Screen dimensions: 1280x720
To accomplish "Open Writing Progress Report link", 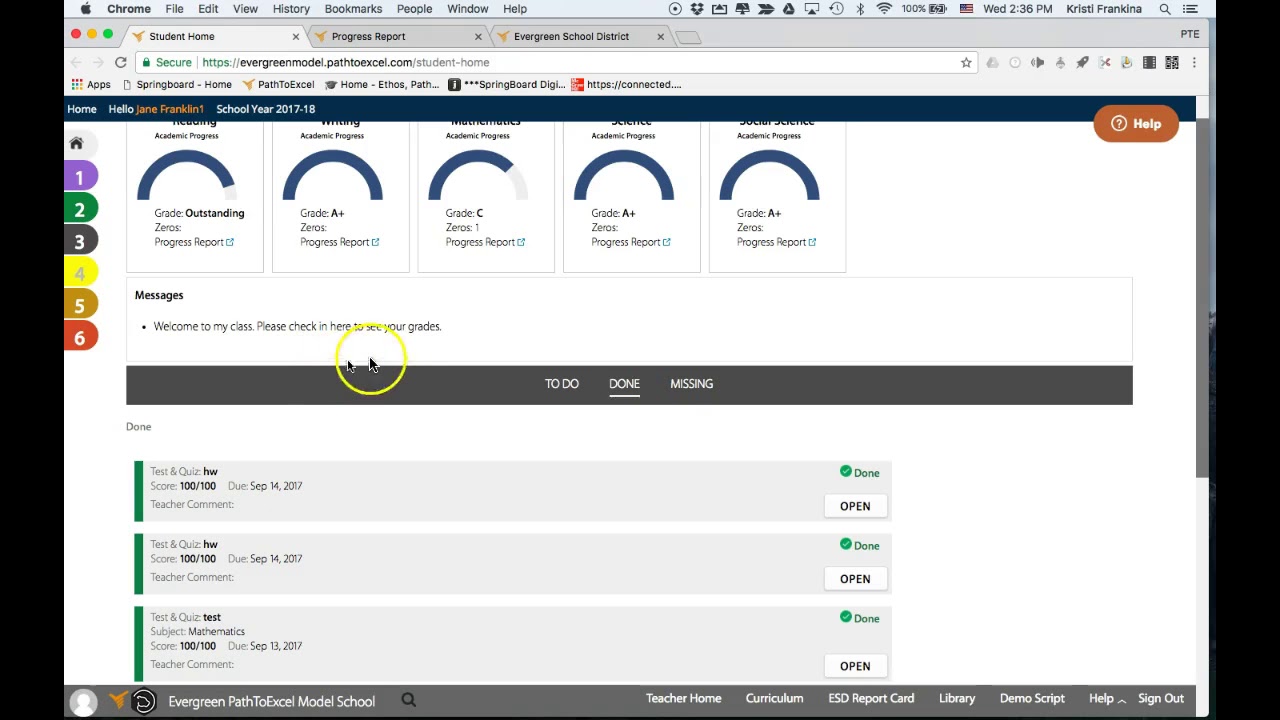I will point(339,242).
